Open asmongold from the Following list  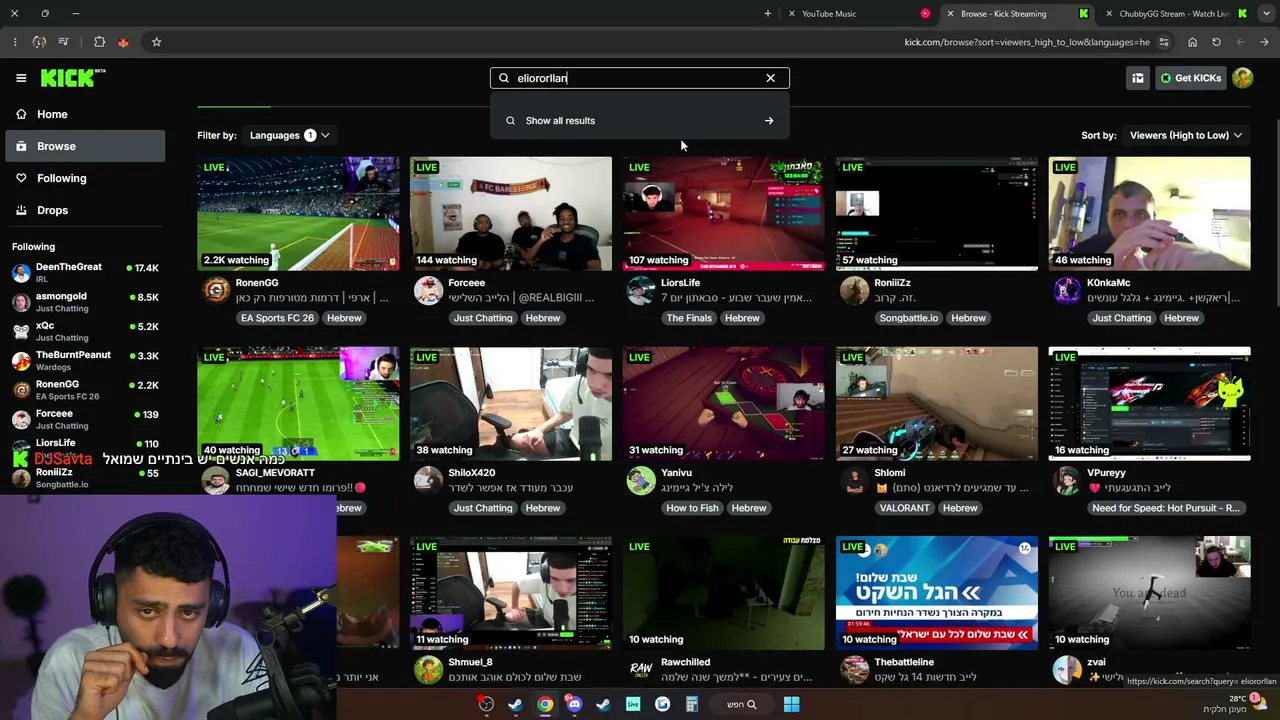click(85, 302)
